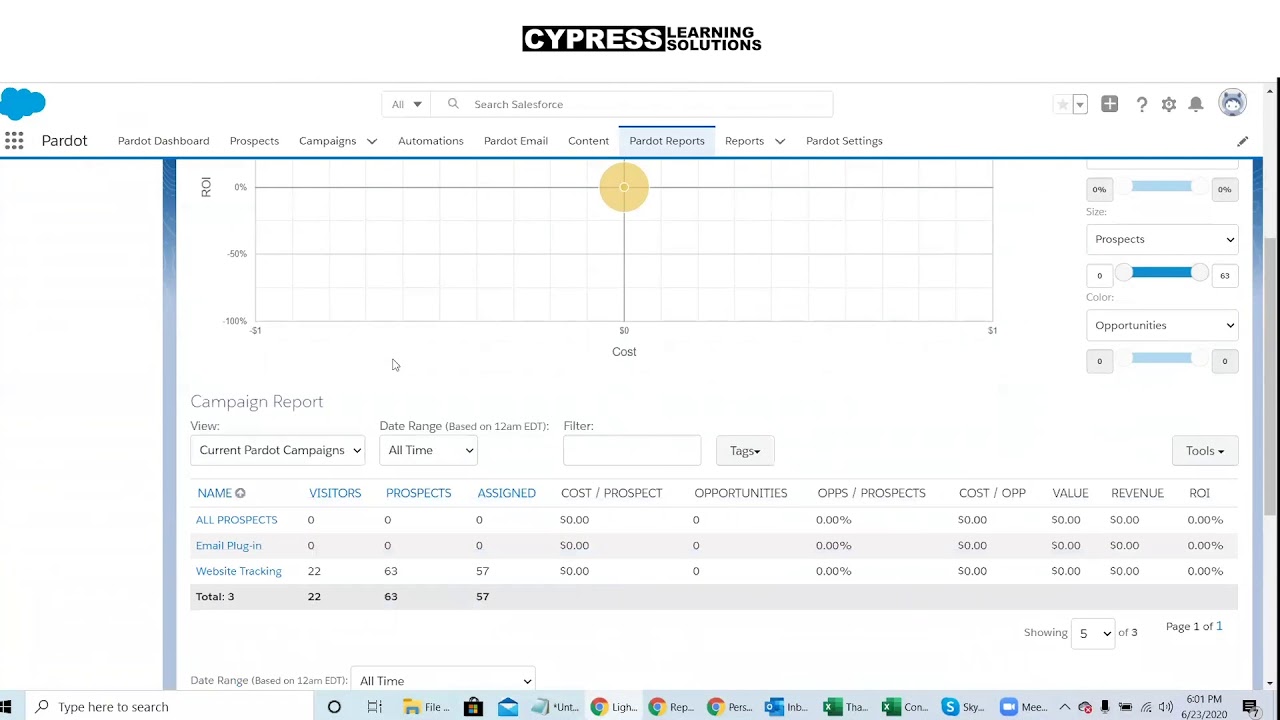Viewport: 1280px width, 720px height.
Task: Switch to the Untitled Notepad window
Action: (556, 707)
